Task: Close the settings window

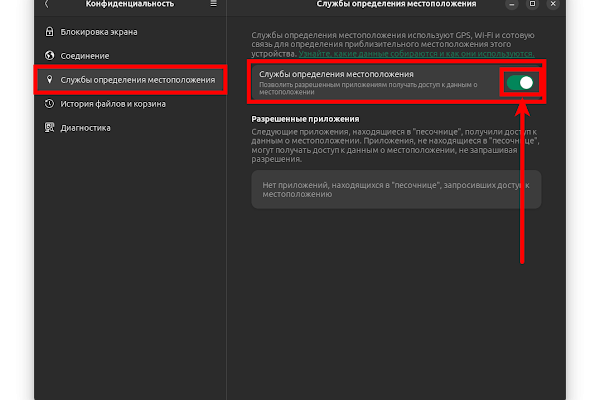Action: click(x=551, y=5)
